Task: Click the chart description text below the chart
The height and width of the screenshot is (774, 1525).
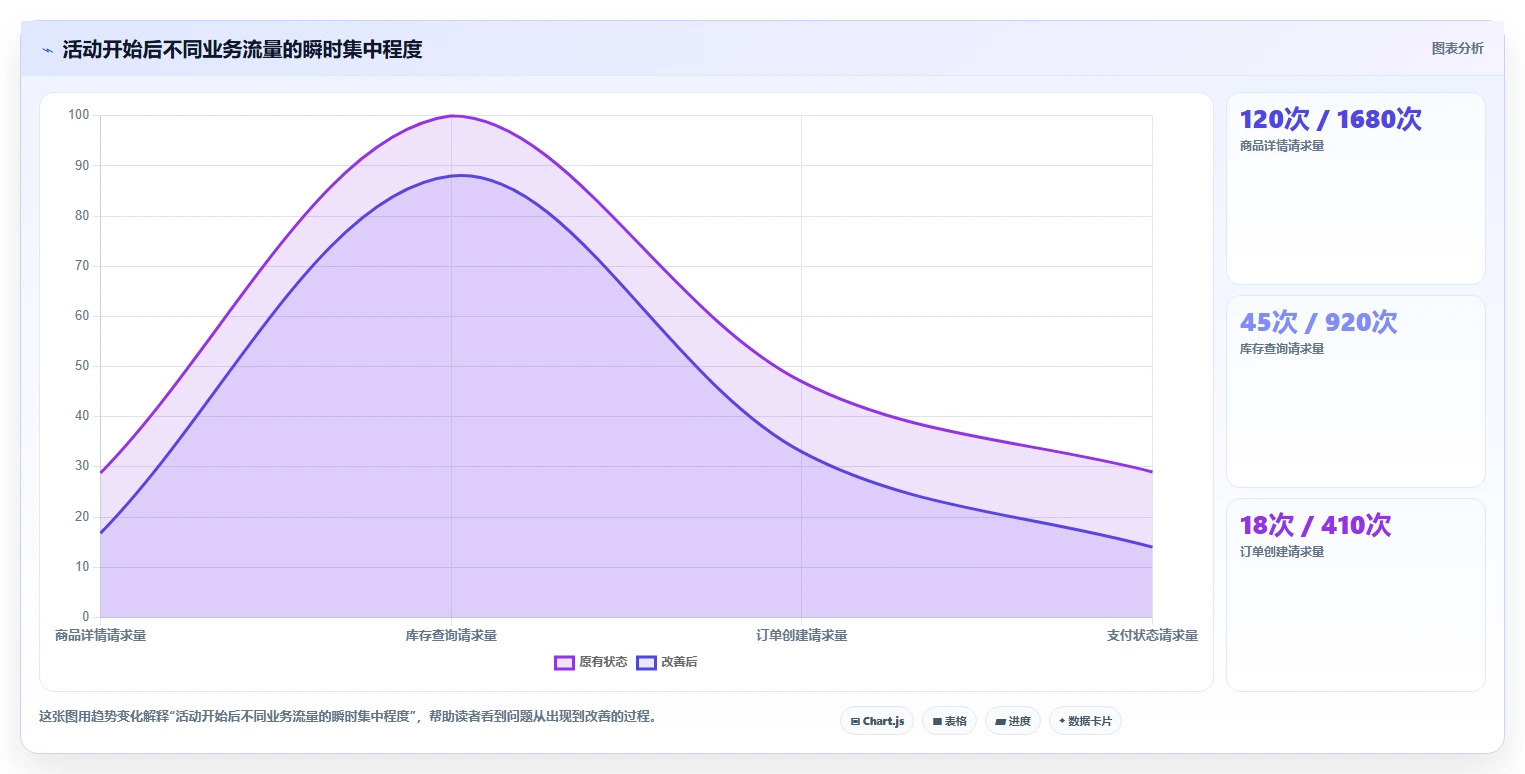Action: [x=348, y=716]
